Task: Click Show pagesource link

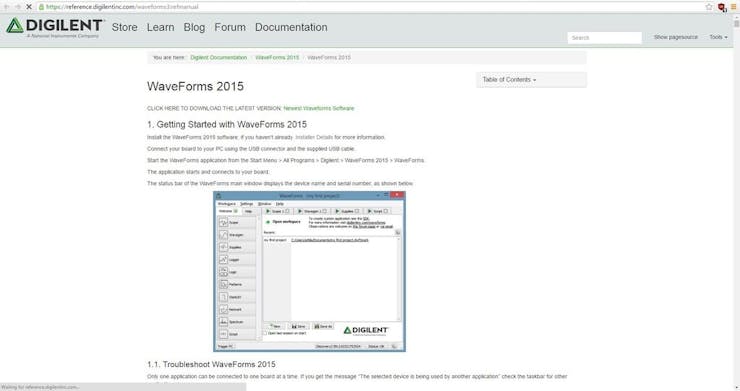Action: [675, 37]
